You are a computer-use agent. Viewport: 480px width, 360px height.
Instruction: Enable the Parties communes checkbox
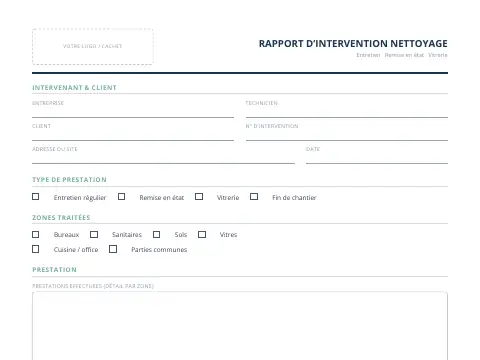pos(113,249)
